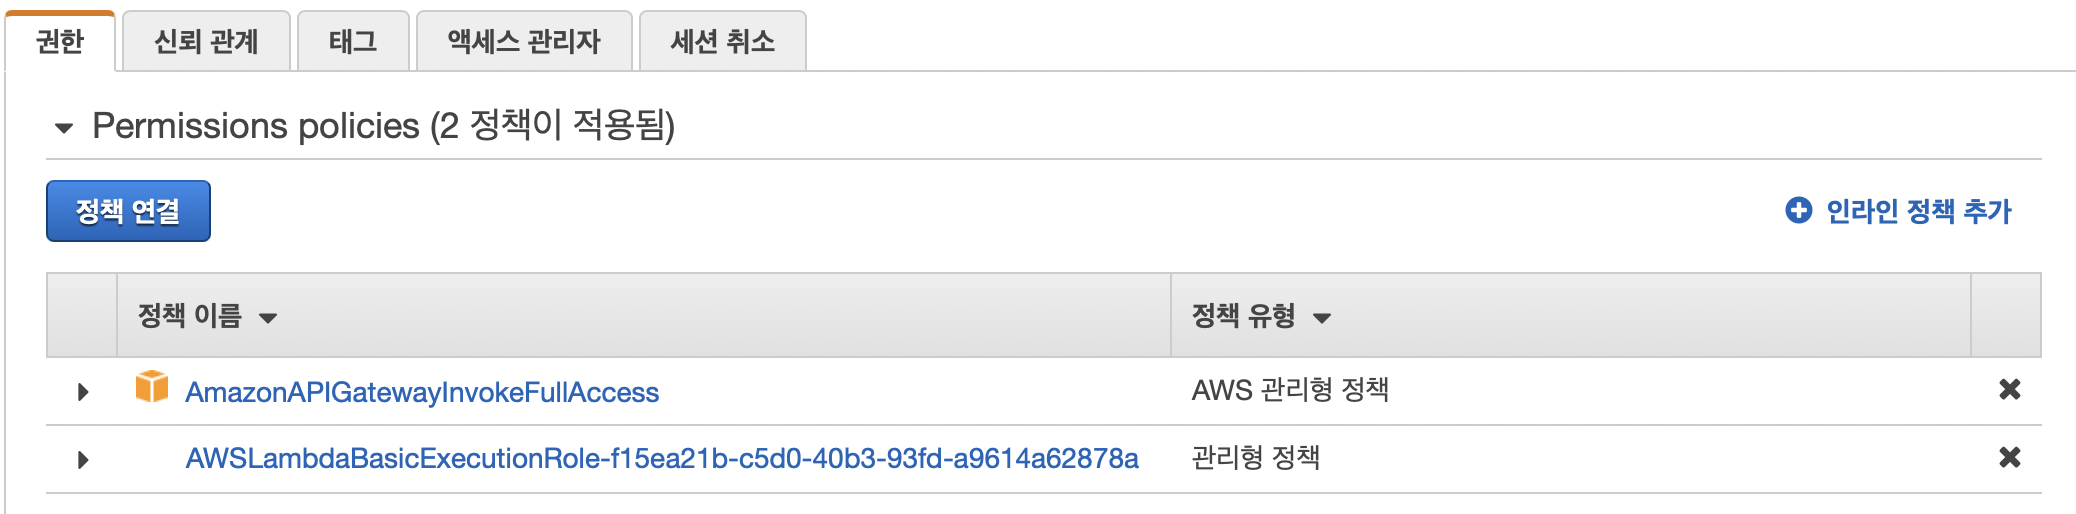This screenshot has width=2076, height=514.
Task: Collapse the Permissions policies section
Action: point(64,128)
